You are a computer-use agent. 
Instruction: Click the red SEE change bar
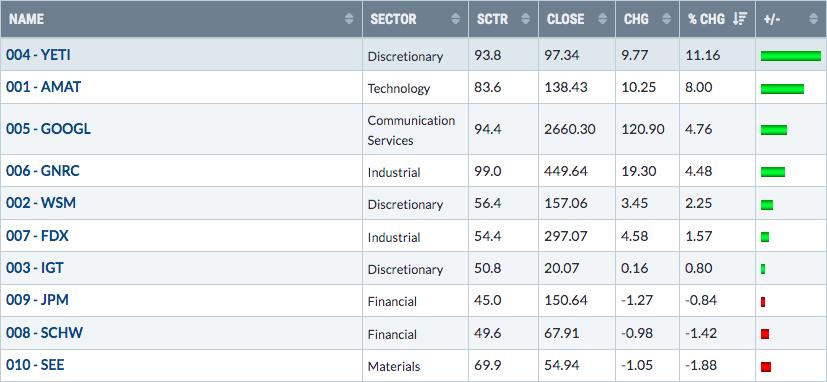766,366
